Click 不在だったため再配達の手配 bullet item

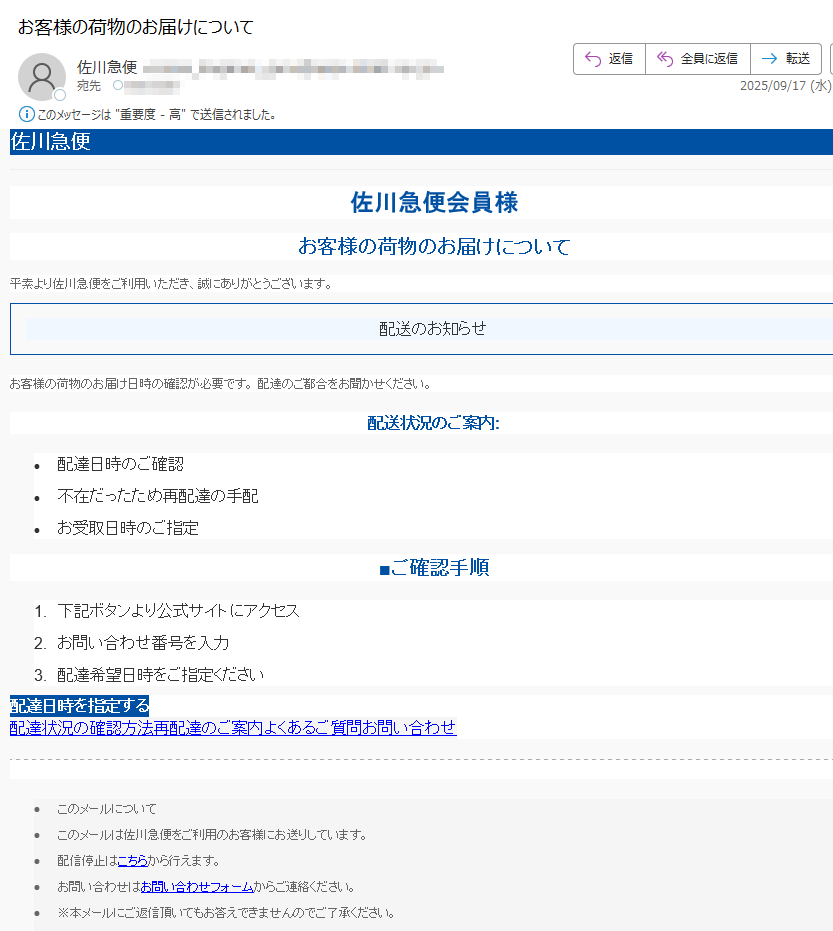(157, 496)
